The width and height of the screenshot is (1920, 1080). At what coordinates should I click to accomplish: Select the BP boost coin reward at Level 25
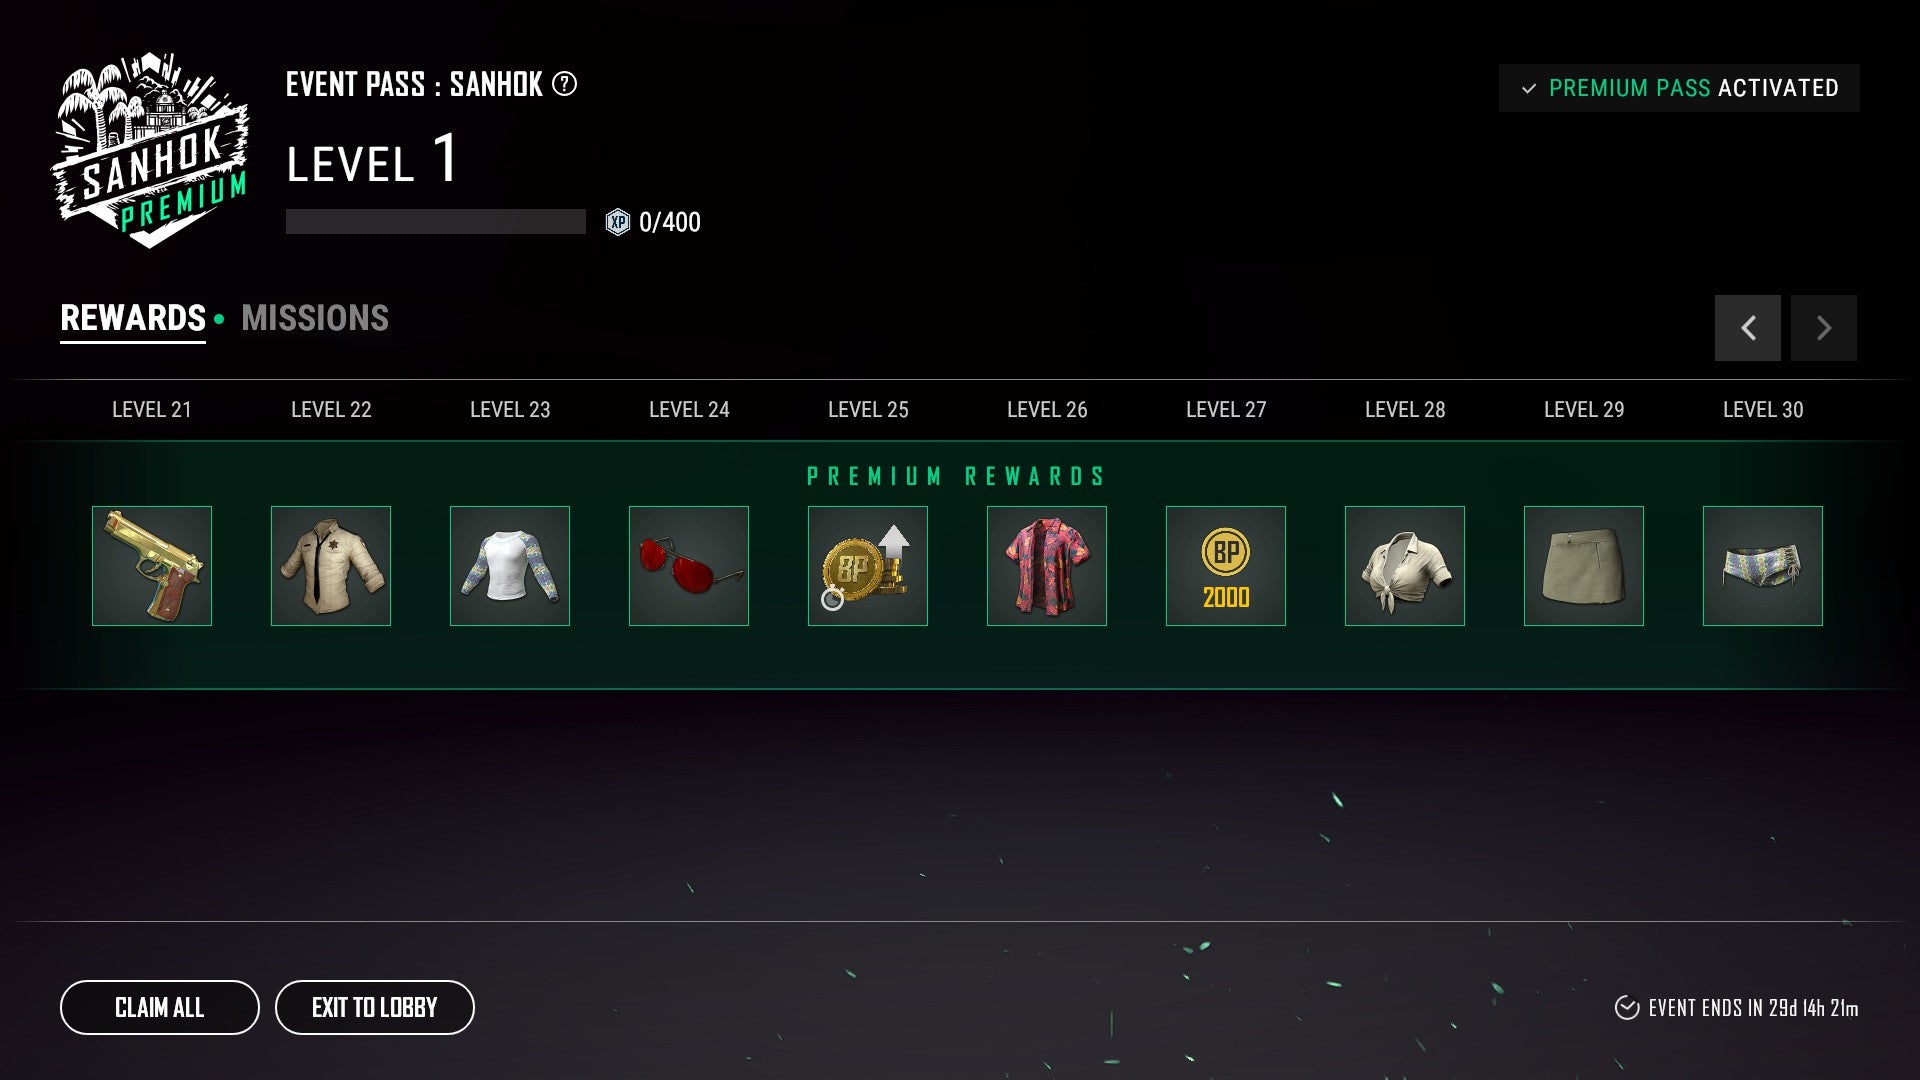(868, 566)
